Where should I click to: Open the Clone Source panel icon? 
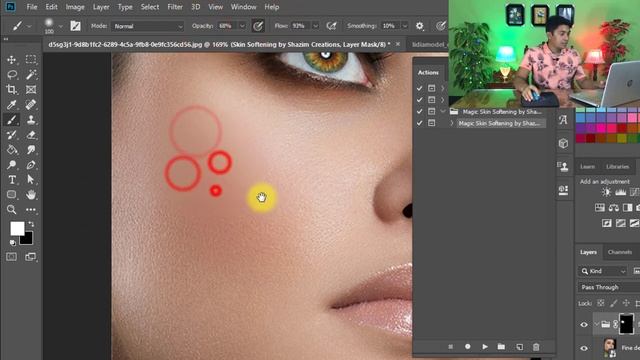point(563,167)
